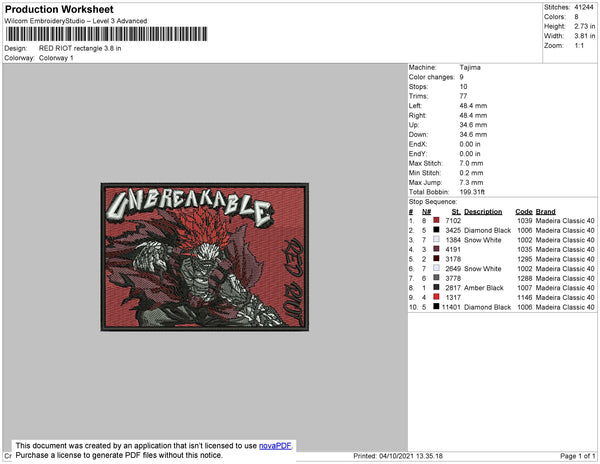Image resolution: width=600 pixels, height=464 pixels.
Task: Select the black swatch beside stitch count 11401
Action: pyautogui.click(x=436, y=306)
